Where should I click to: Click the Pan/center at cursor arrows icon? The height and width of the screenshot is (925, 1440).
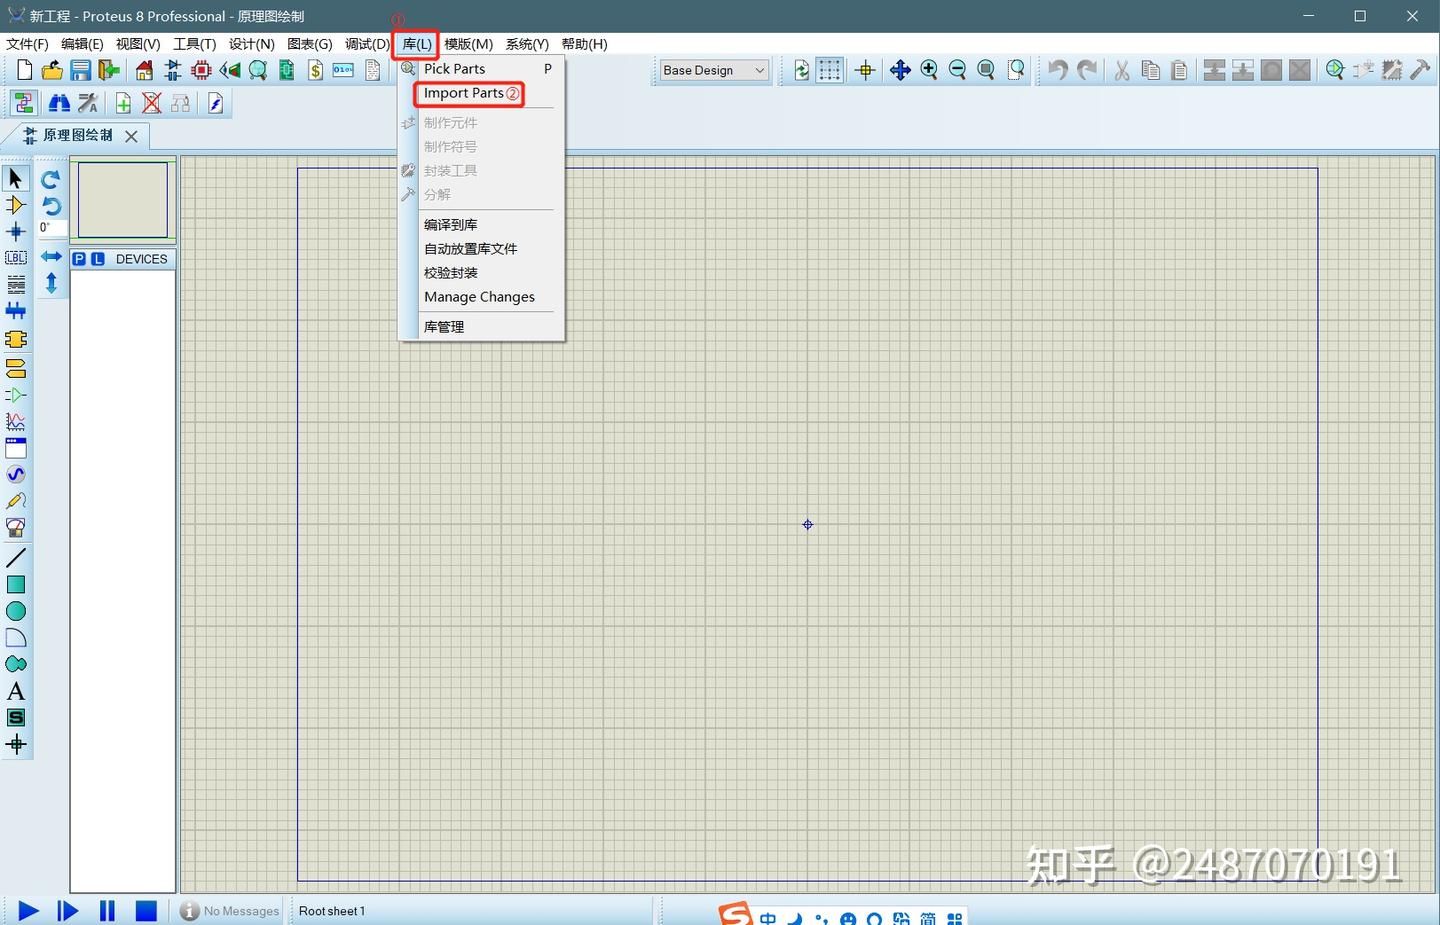click(900, 70)
